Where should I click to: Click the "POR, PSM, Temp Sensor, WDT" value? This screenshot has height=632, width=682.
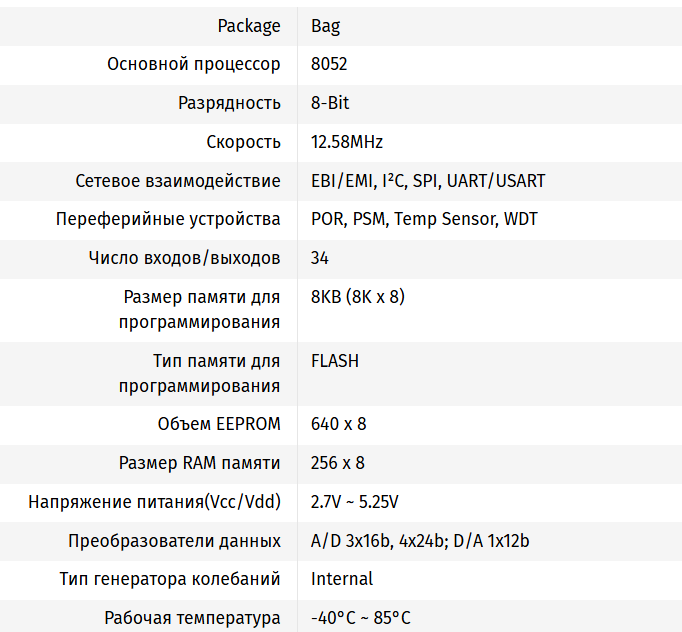tap(424, 219)
